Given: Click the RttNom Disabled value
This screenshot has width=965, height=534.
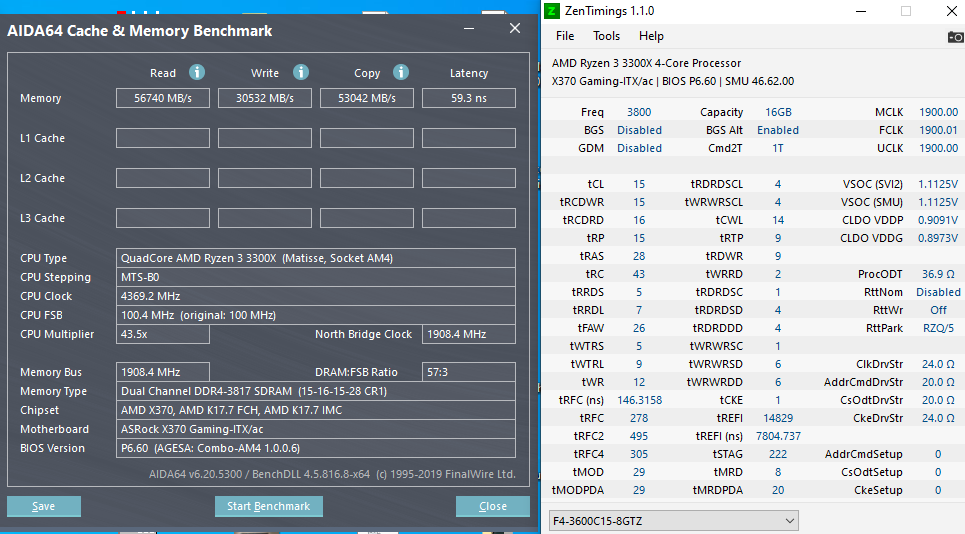Looking at the screenshot, I should pos(938,292).
